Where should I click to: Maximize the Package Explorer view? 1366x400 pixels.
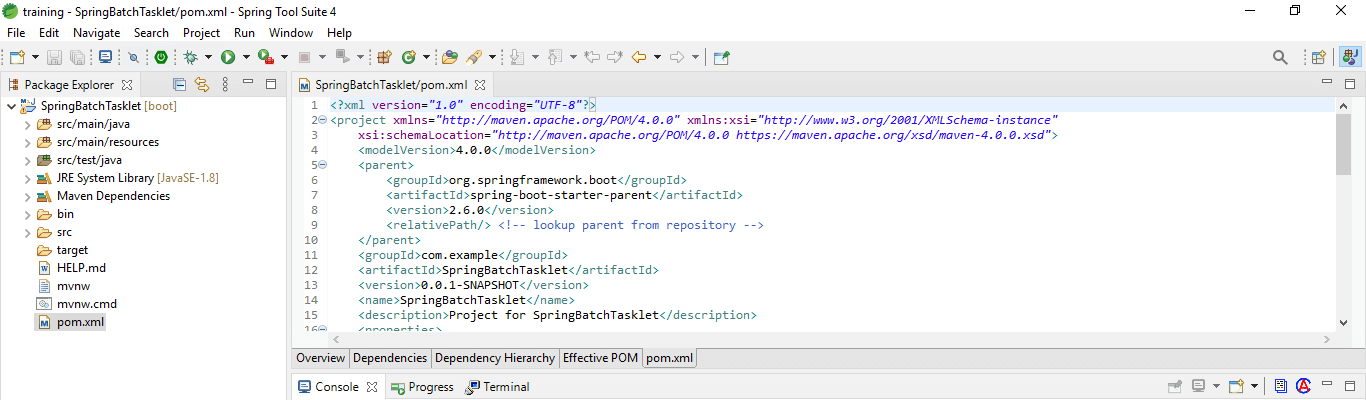(270, 84)
